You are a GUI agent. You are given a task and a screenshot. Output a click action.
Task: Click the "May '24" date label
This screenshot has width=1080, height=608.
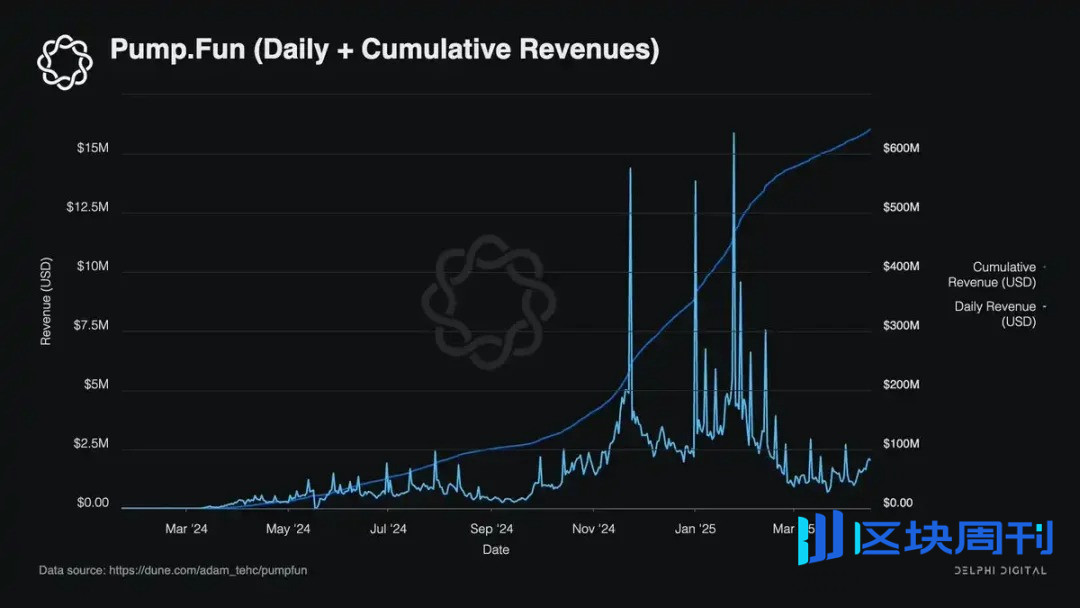(288, 529)
